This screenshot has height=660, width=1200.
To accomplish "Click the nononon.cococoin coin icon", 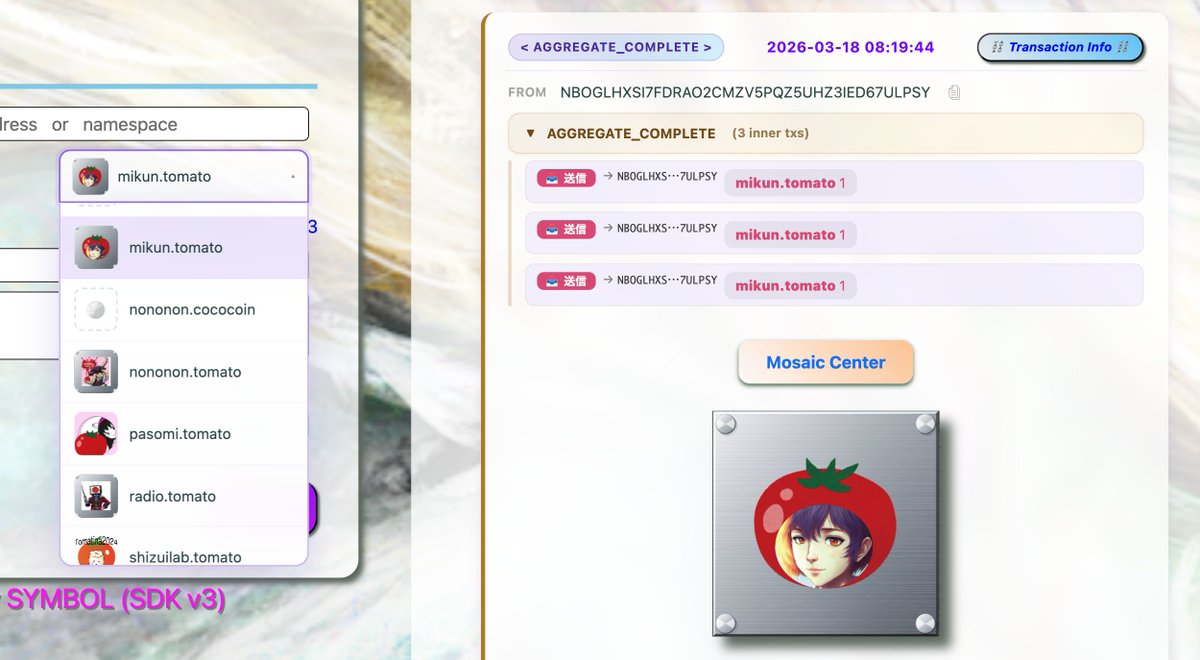I will 96,310.
